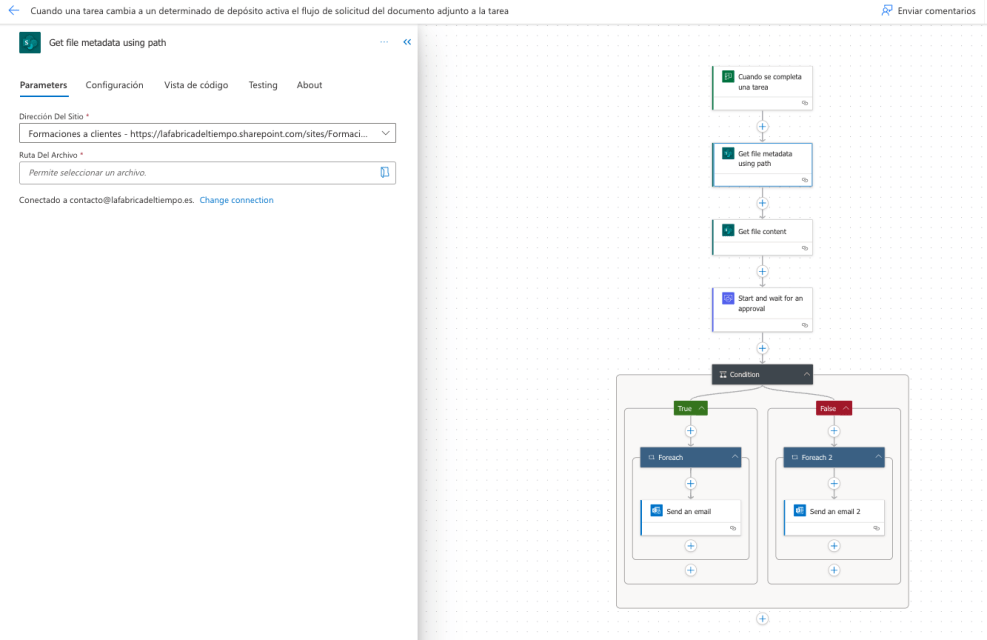The width and height of the screenshot is (987, 640).
Task: Select Cuando se completa una tarea card
Action: (762, 88)
